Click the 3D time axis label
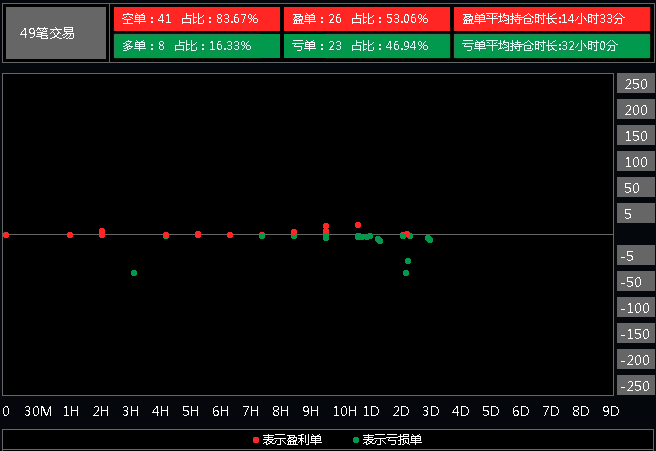Image resolution: width=656 pixels, height=451 pixels. pos(430,411)
